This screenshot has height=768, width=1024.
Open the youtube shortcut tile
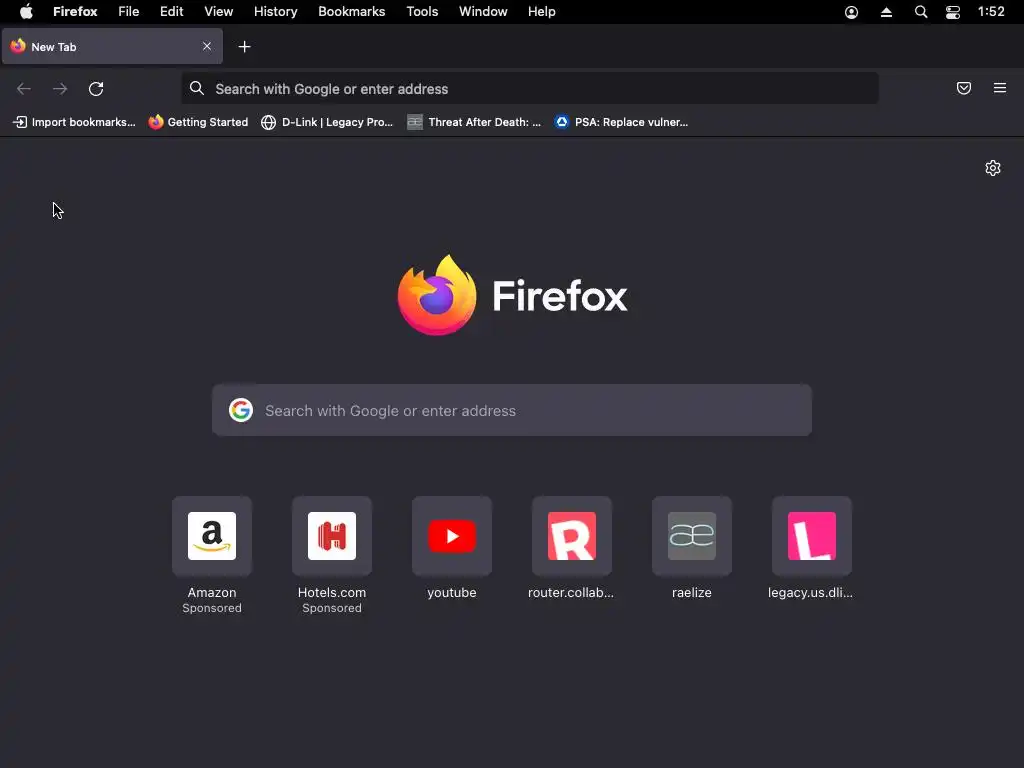click(x=452, y=536)
